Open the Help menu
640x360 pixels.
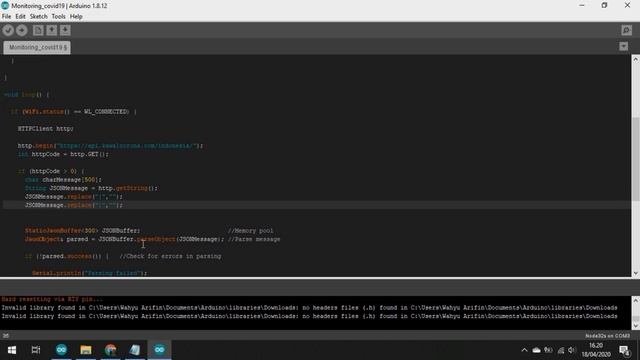(76, 16)
